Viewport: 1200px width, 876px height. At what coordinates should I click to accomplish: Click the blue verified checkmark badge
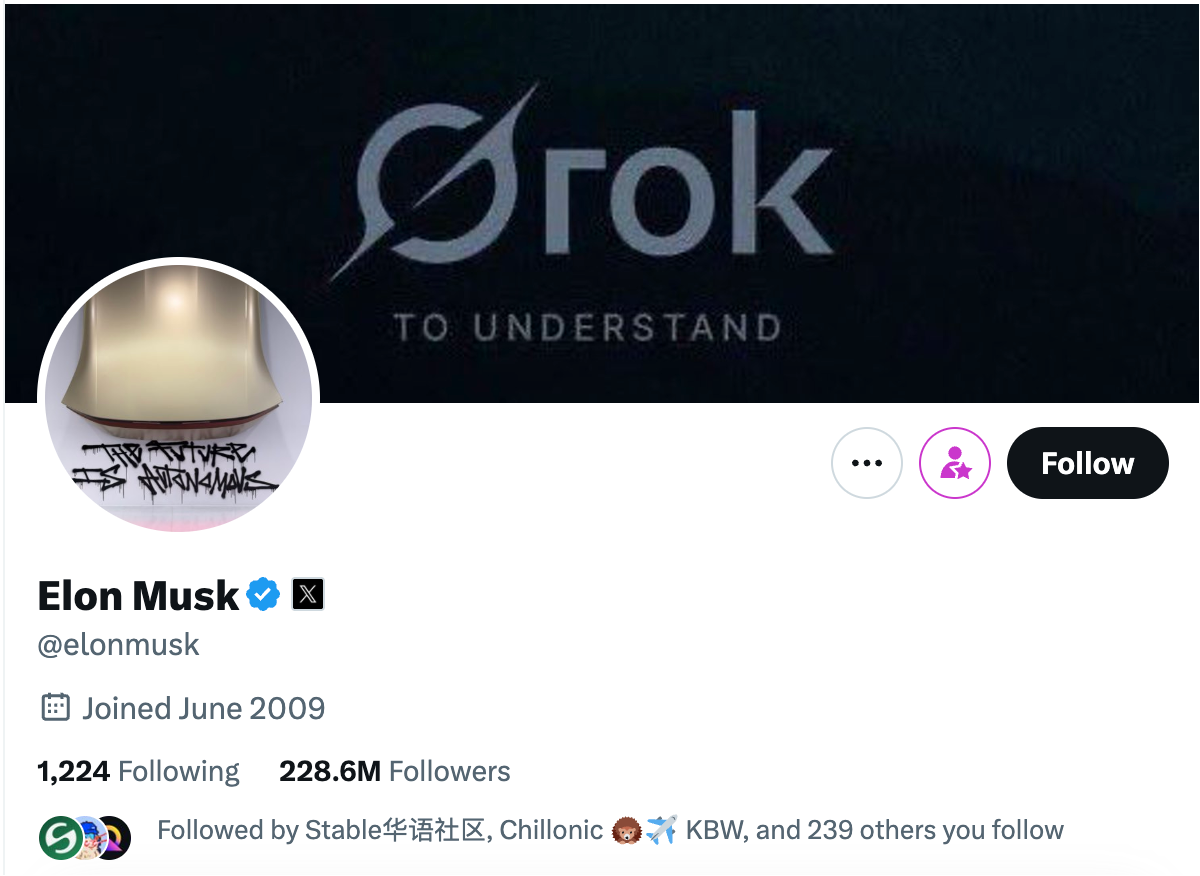[263, 594]
